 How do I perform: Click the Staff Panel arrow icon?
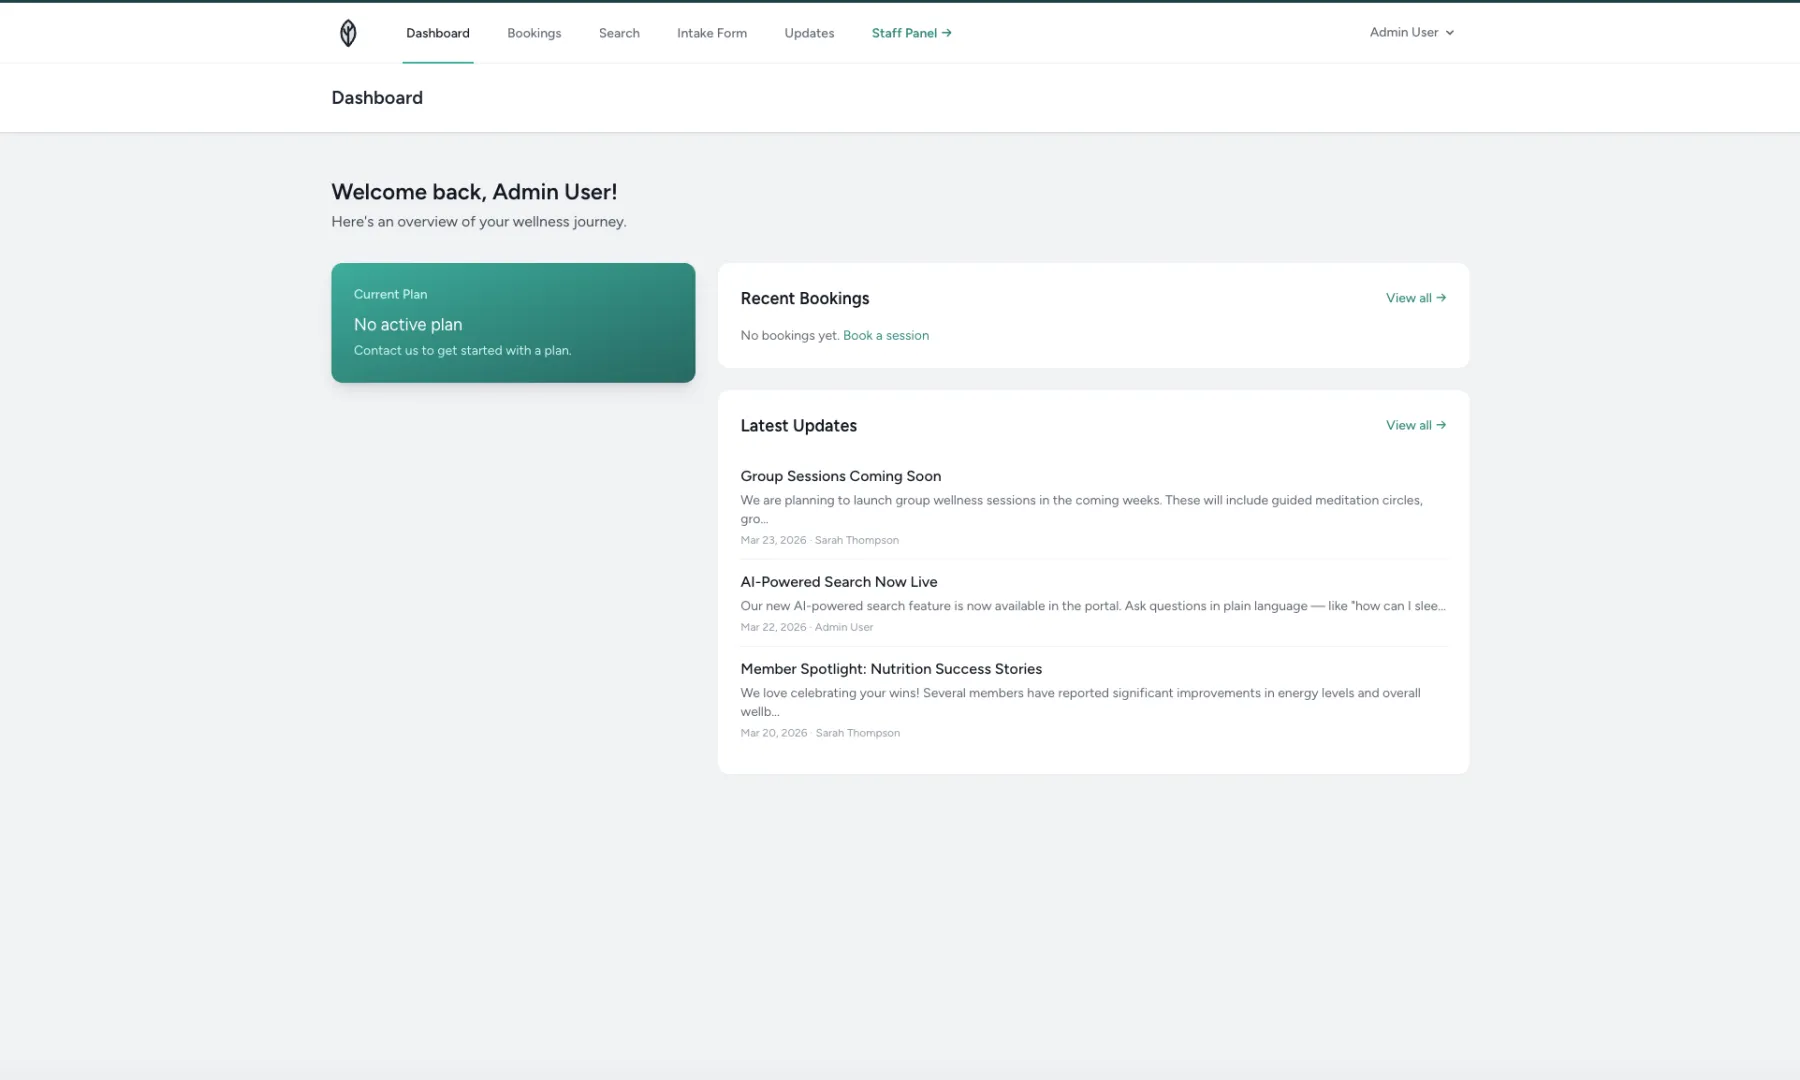pyautogui.click(x=948, y=32)
